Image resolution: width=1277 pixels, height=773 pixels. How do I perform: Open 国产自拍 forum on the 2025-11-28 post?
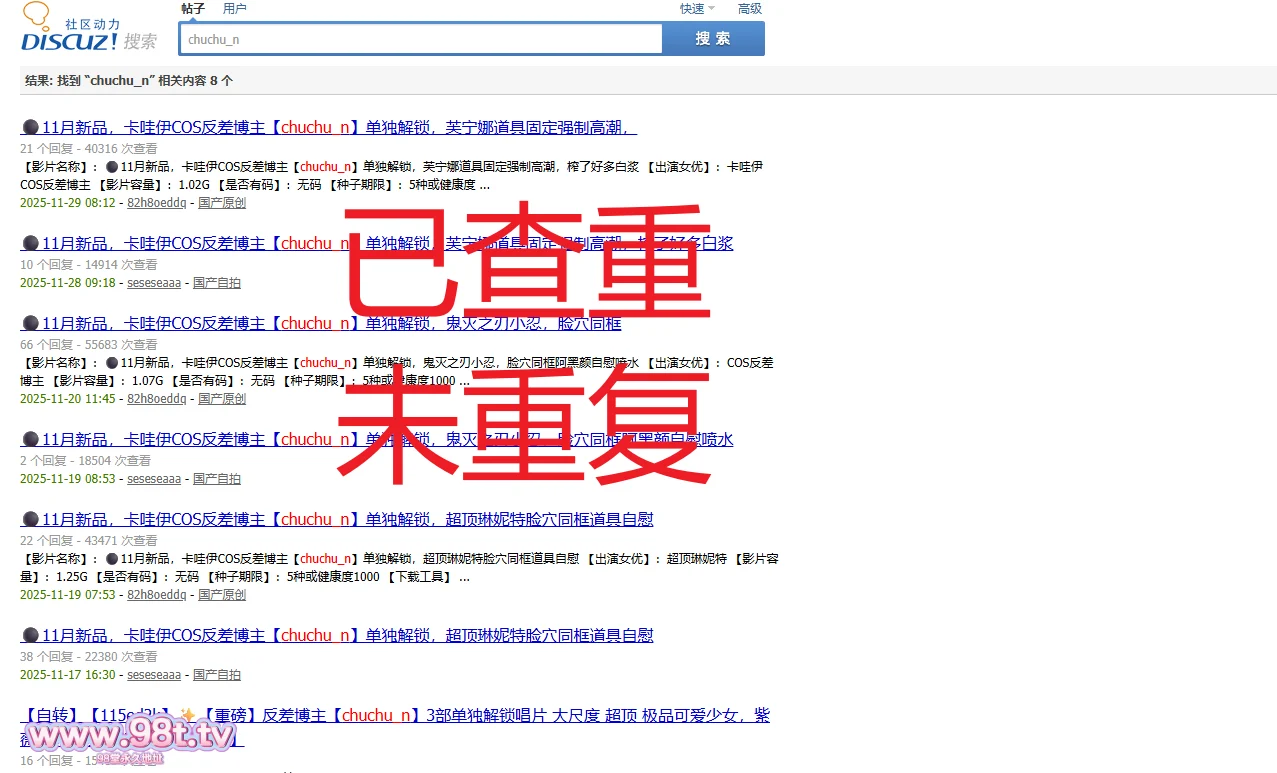click(x=217, y=283)
